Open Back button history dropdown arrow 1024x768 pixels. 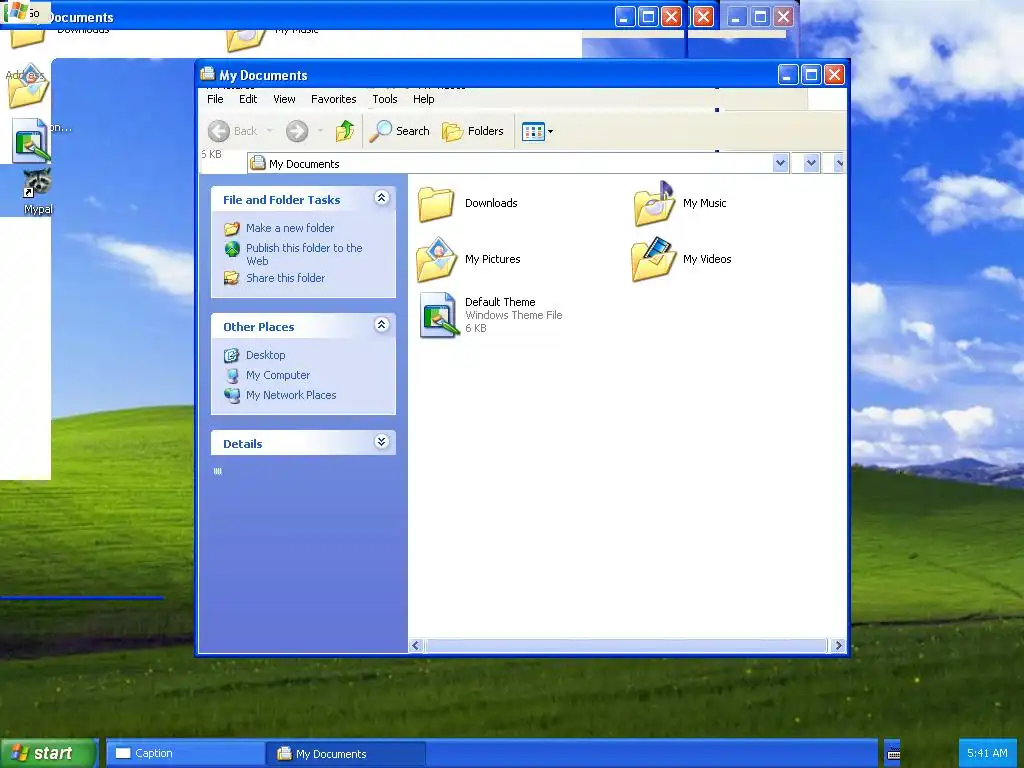(269, 131)
